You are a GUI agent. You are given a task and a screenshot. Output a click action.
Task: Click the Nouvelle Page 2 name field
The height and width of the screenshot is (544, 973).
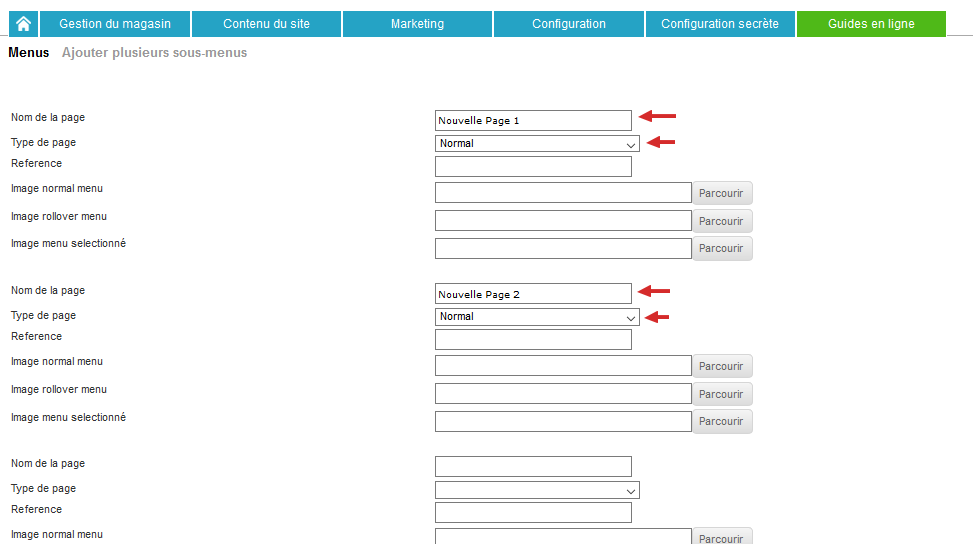[x=533, y=294]
